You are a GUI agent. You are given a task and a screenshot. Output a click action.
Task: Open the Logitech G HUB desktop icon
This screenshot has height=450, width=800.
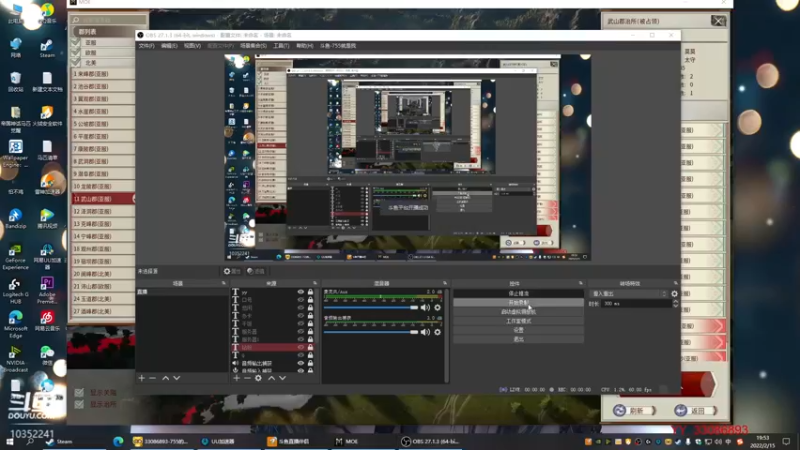(x=15, y=290)
